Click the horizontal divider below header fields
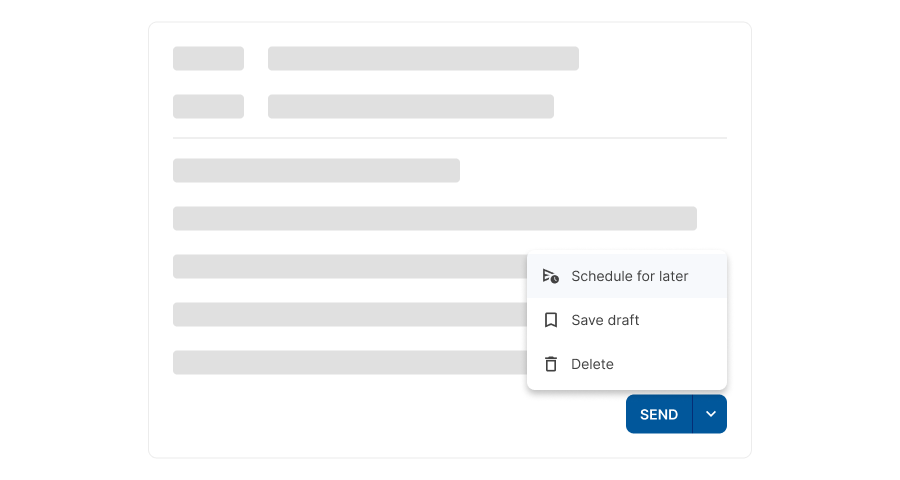 click(449, 137)
